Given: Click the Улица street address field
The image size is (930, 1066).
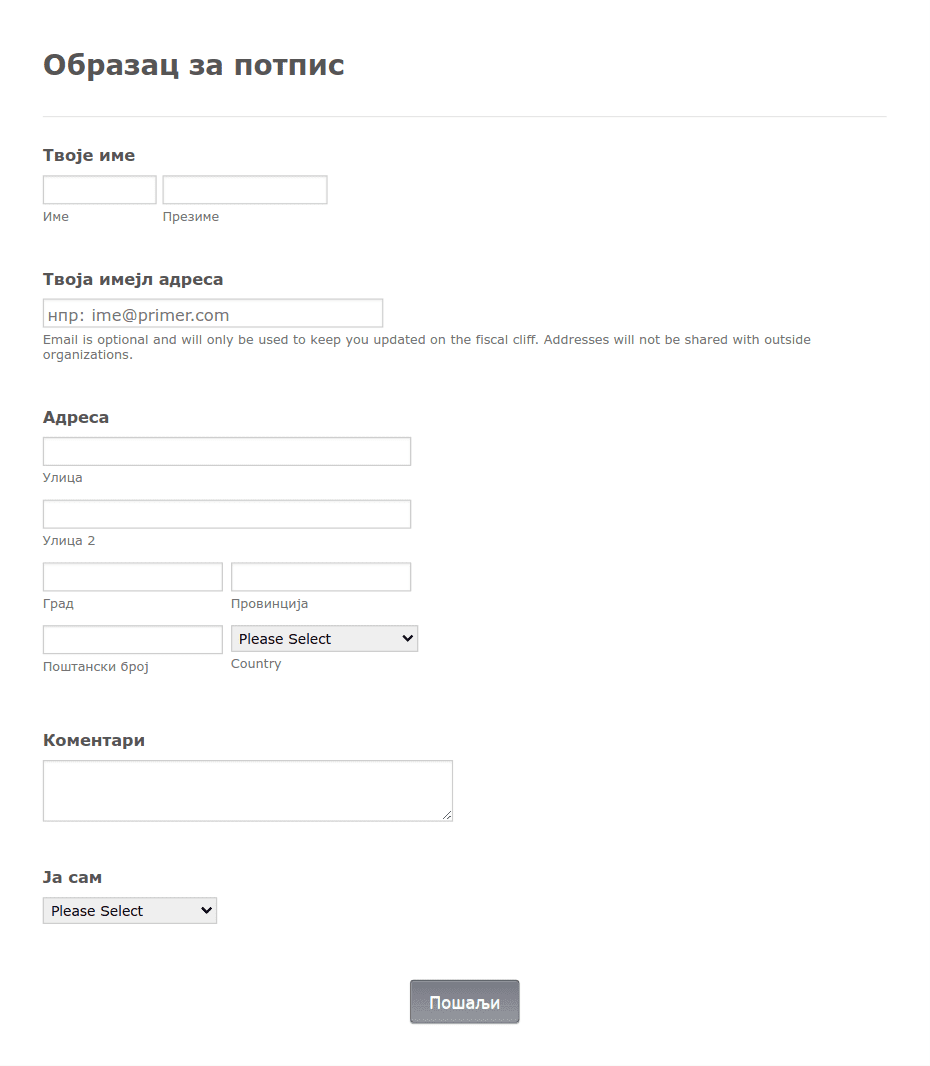Looking at the screenshot, I should click(x=227, y=451).
